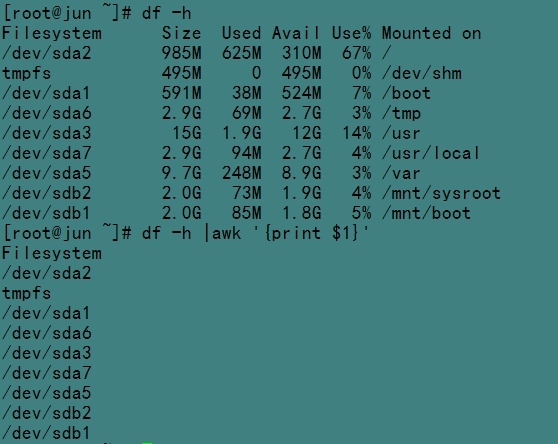The height and width of the screenshot is (444, 558).
Task: Click the 'Filesystem' header in first table
Action: 52,33
